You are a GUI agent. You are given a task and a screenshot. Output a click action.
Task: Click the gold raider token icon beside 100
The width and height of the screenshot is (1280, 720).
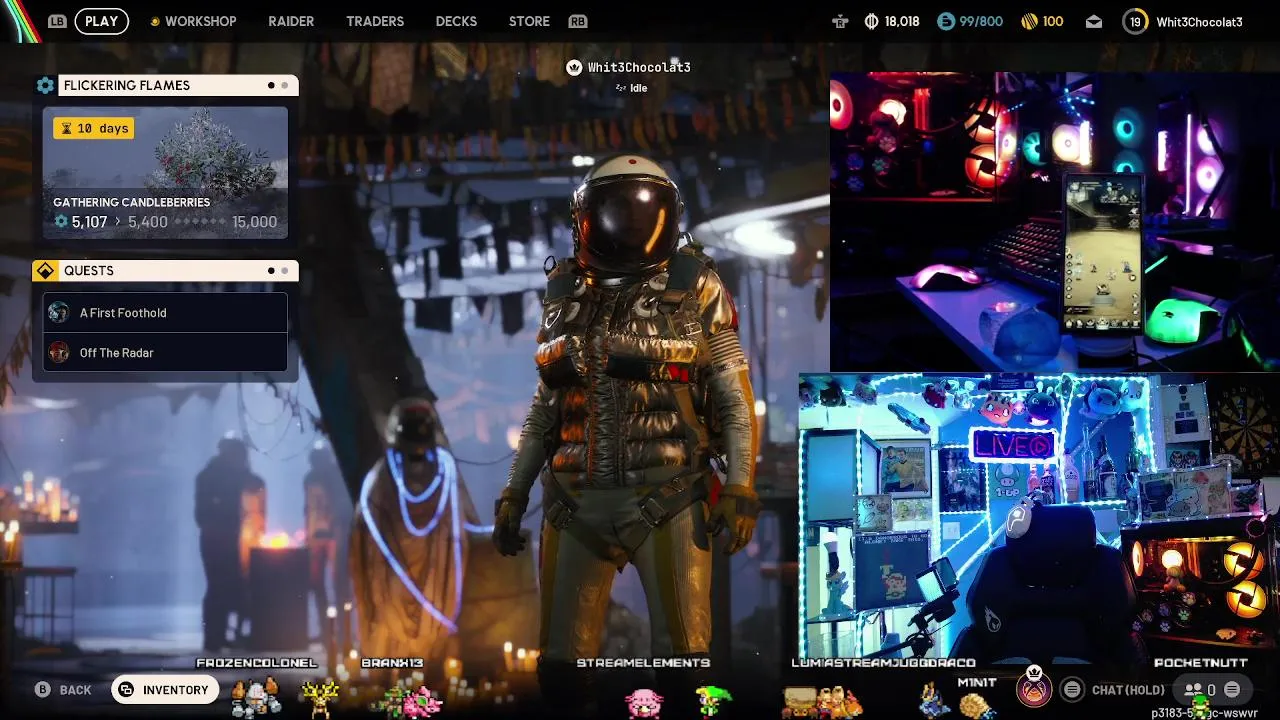pos(1029,21)
